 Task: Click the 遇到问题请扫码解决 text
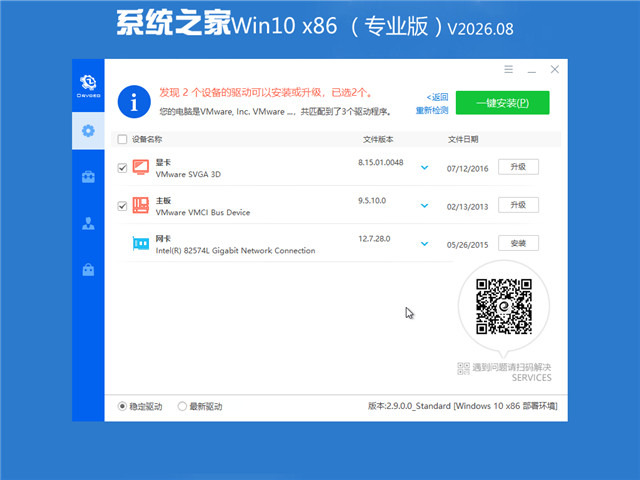pos(512,367)
